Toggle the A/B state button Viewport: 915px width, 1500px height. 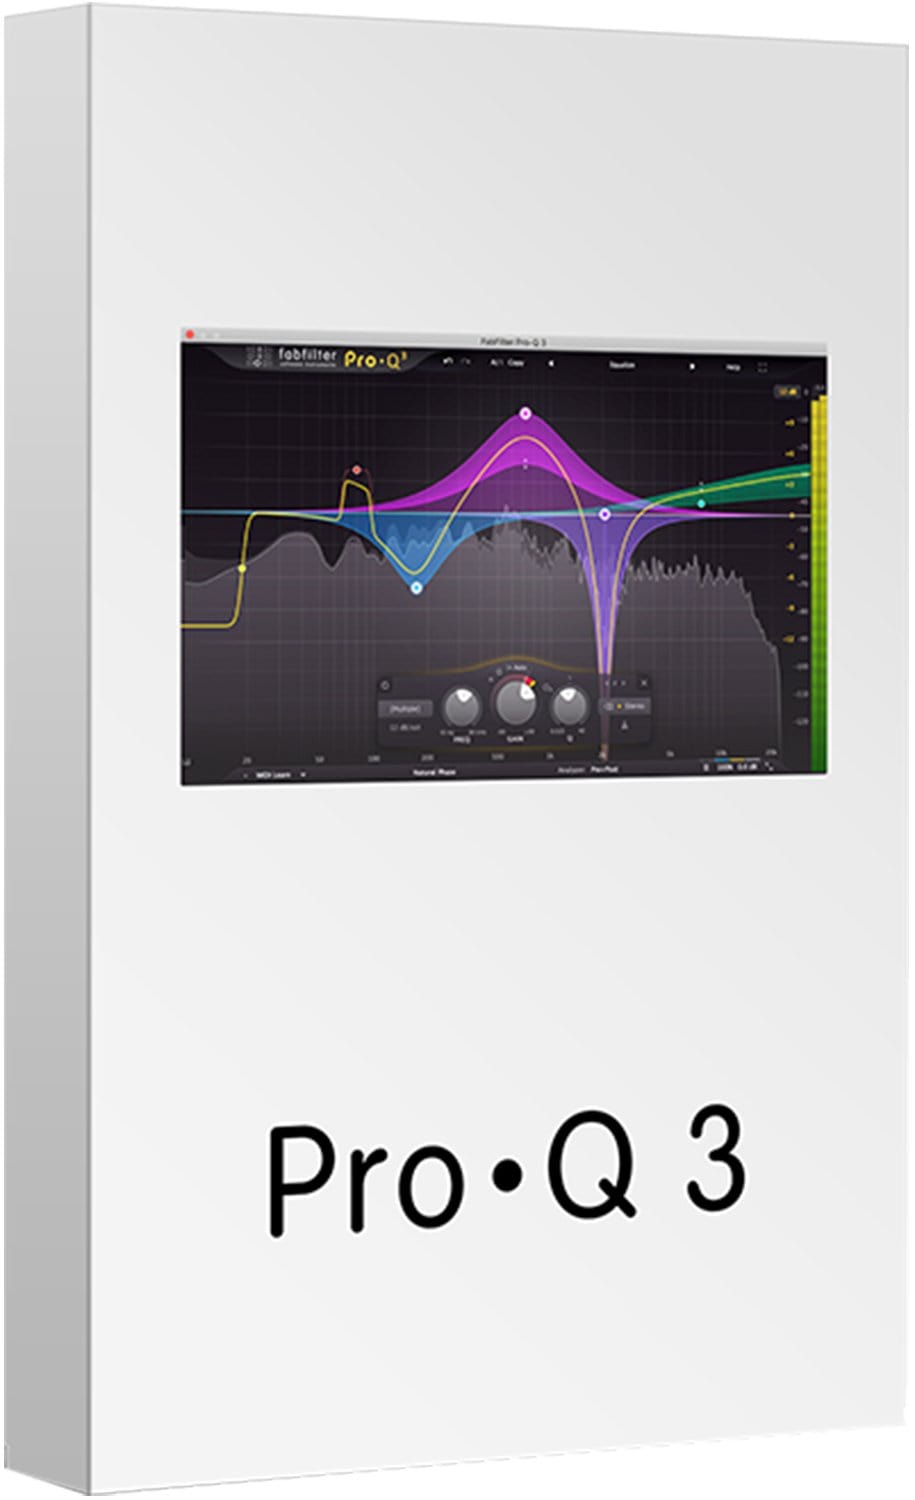495,363
